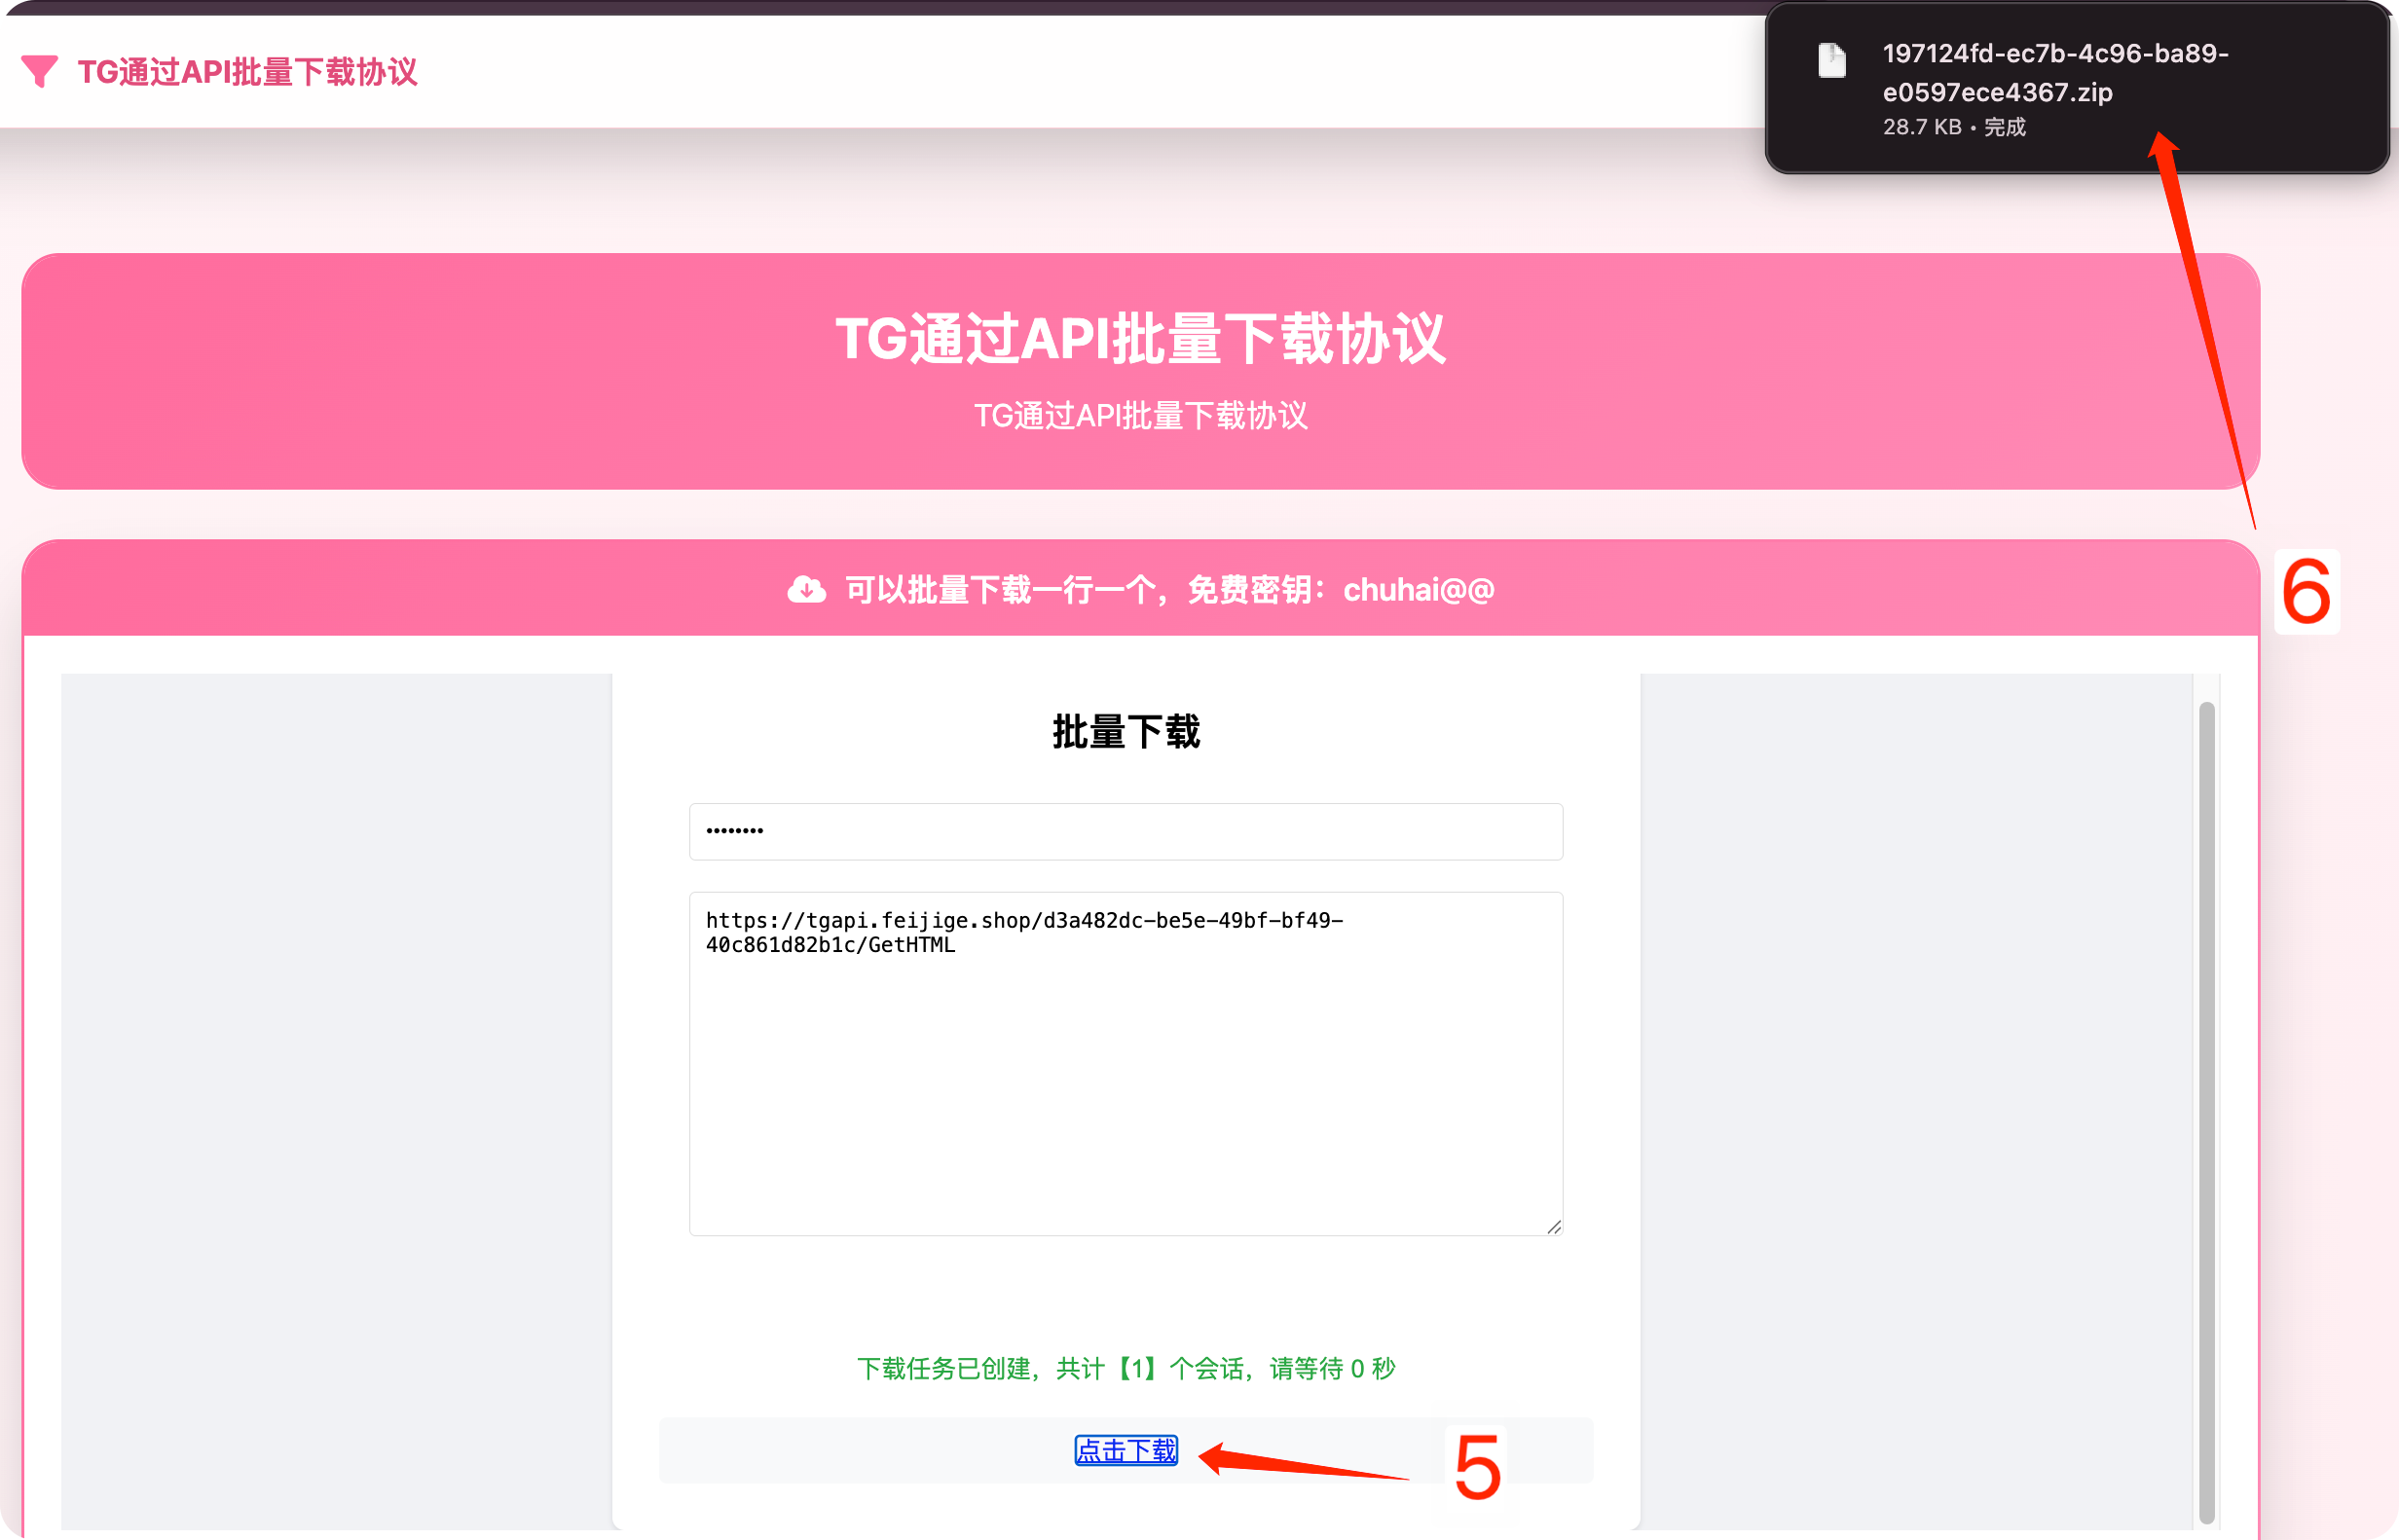Image resolution: width=2399 pixels, height=1540 pixels.
Task: Click the cloud download icon in the banner
Action: click(806, 589)
